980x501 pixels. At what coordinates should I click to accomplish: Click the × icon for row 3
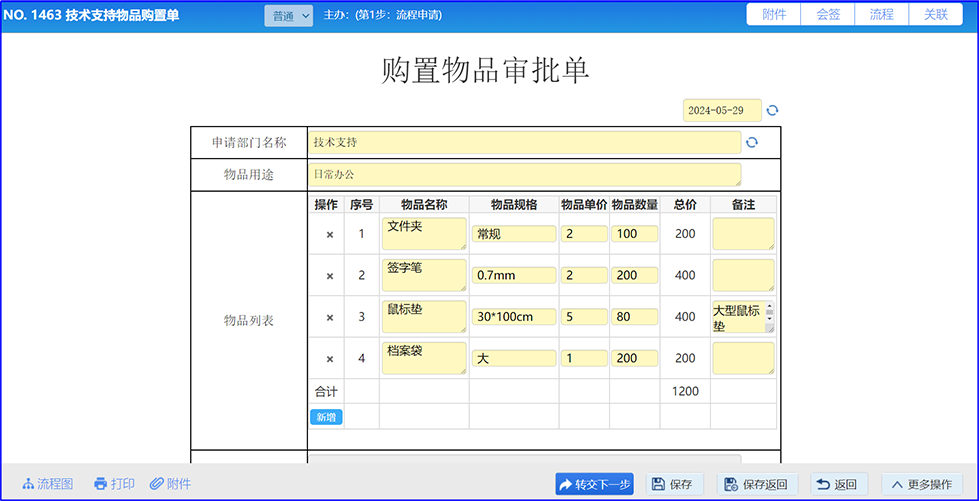(x=330, y=317)
